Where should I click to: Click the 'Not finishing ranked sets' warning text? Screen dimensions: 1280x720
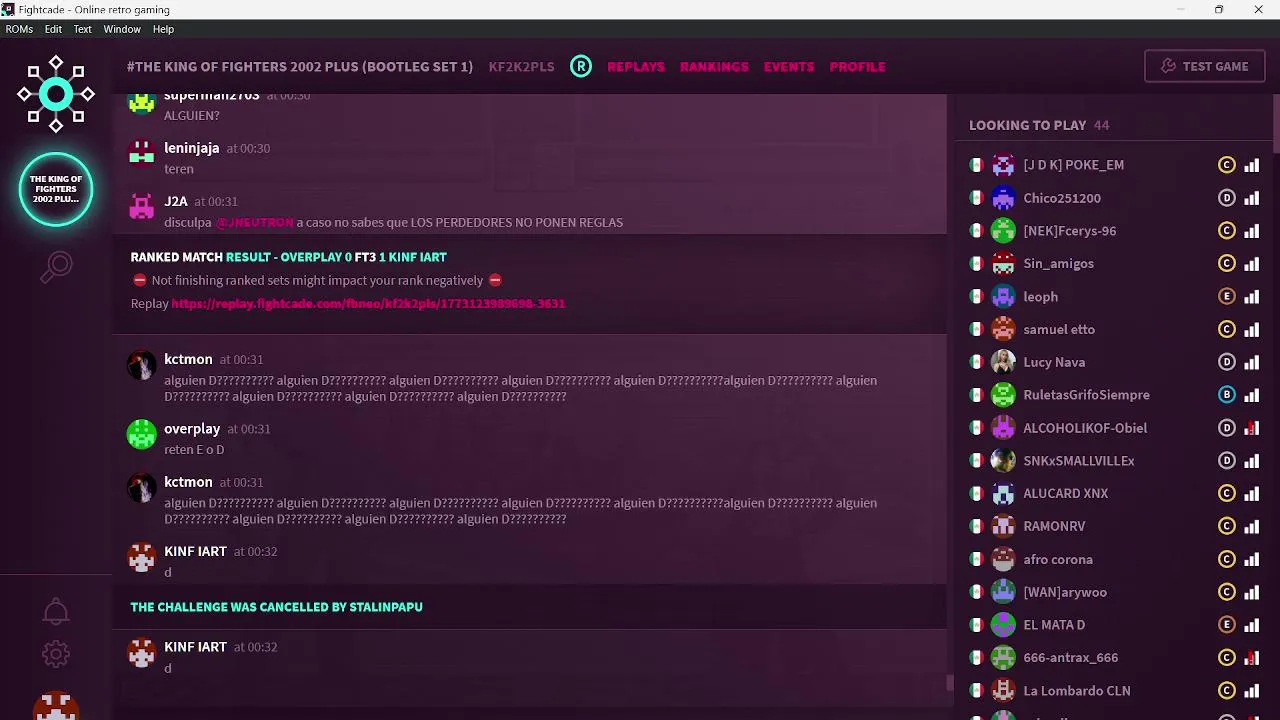coord(317,280)
